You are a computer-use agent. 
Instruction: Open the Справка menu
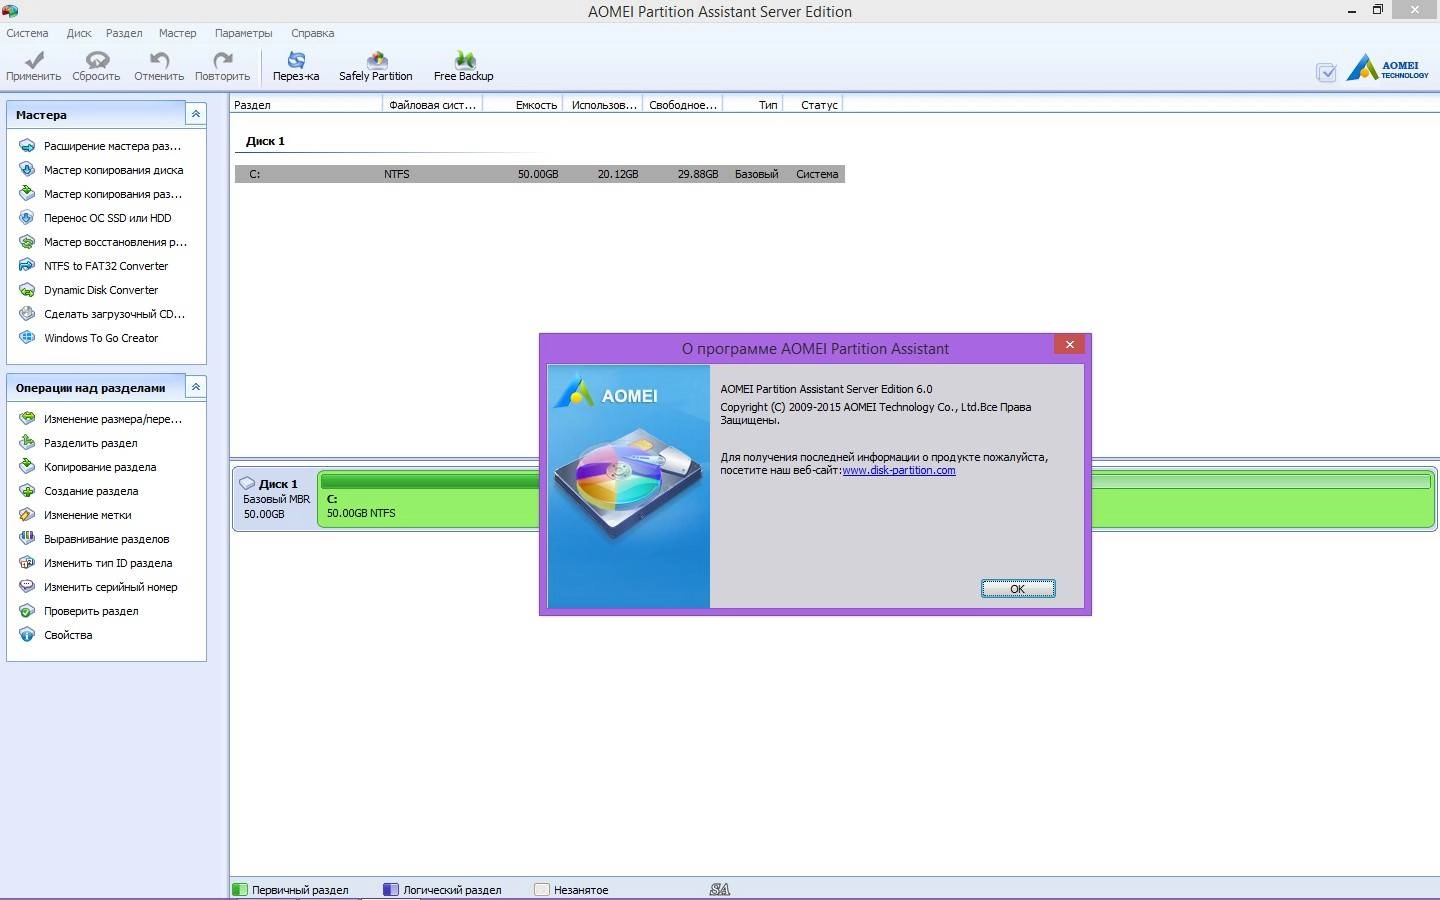pyautogui.click(x=313, y=33)
